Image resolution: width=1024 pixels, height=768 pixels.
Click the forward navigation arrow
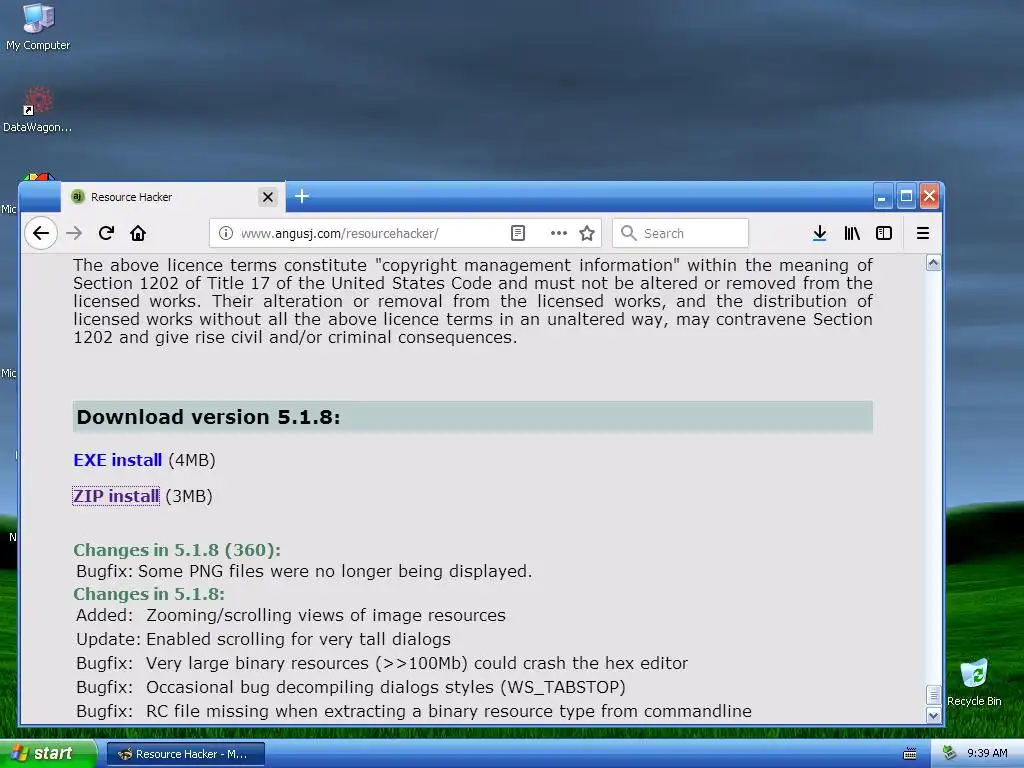(x=74, y=233)
